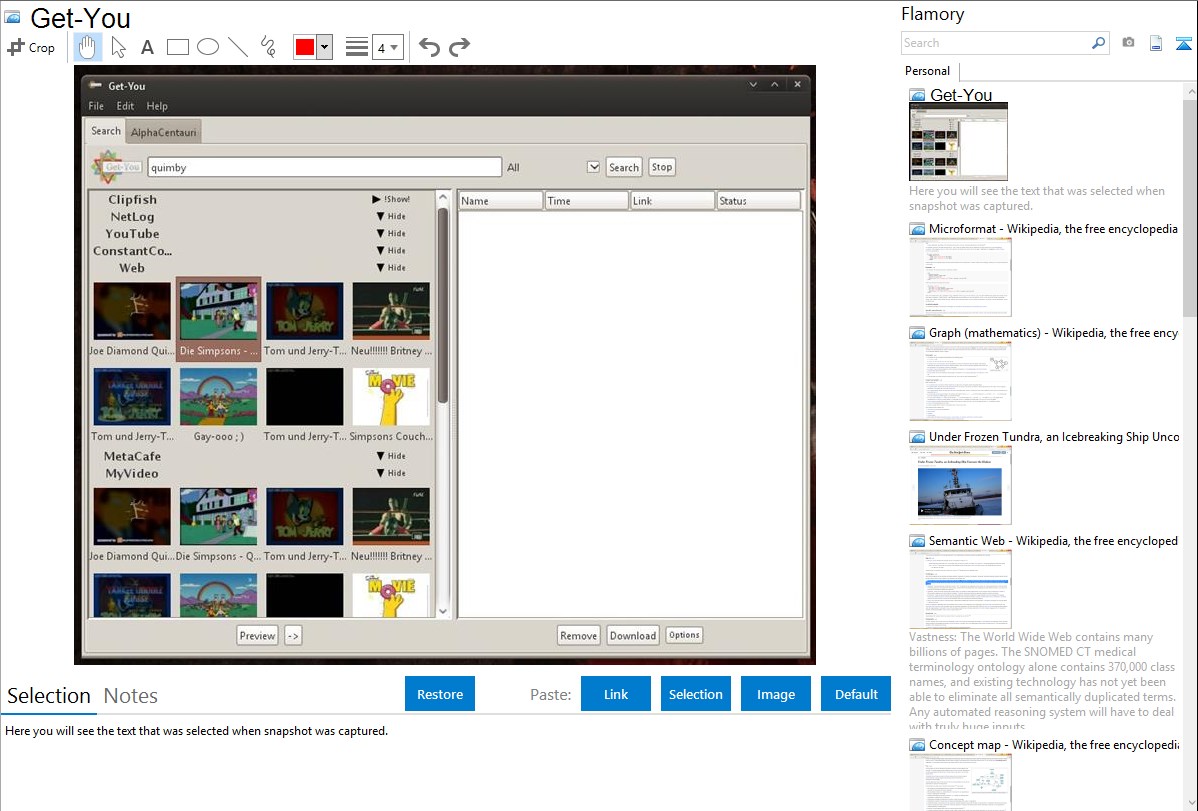Toggle Hide for MetaCafe
This screenshot has height=811, width=1198.
[x=390, y=456]
